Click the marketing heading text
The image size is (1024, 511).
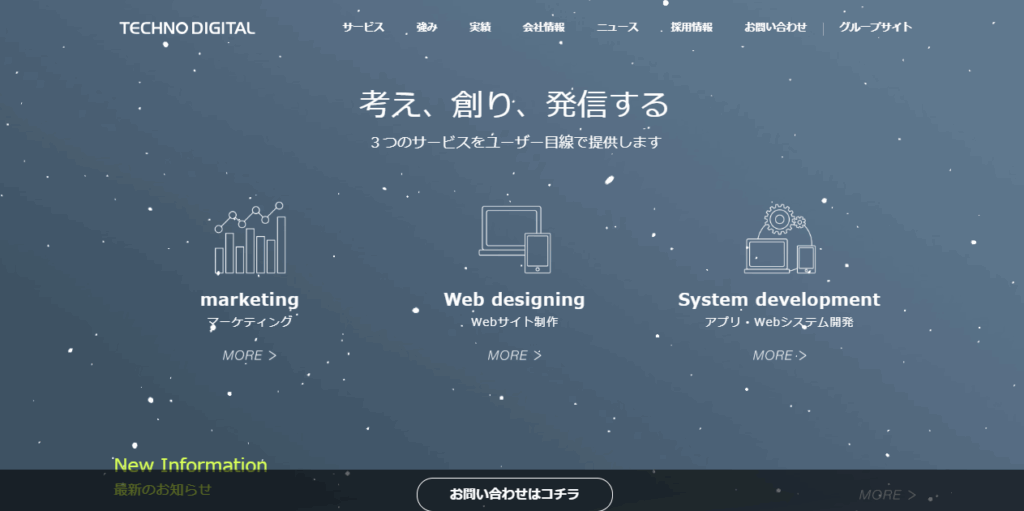click(x=249, y=299)
